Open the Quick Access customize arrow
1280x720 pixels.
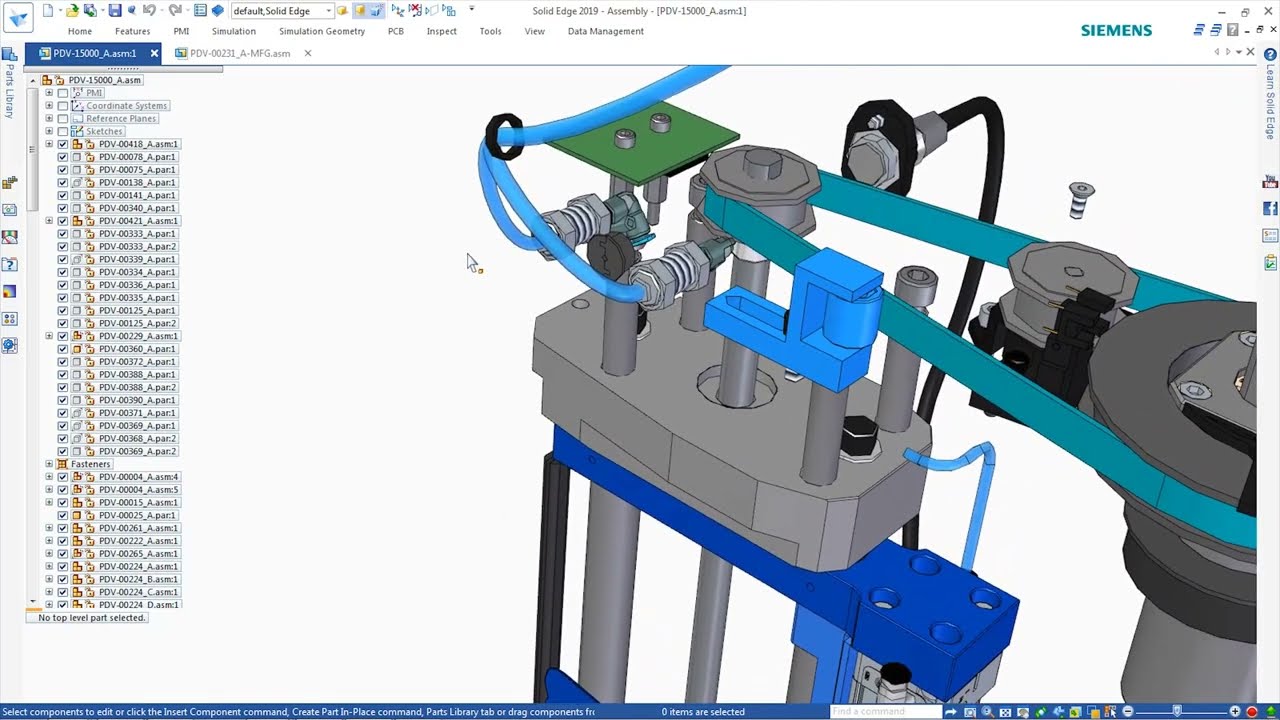pos(471,10)
